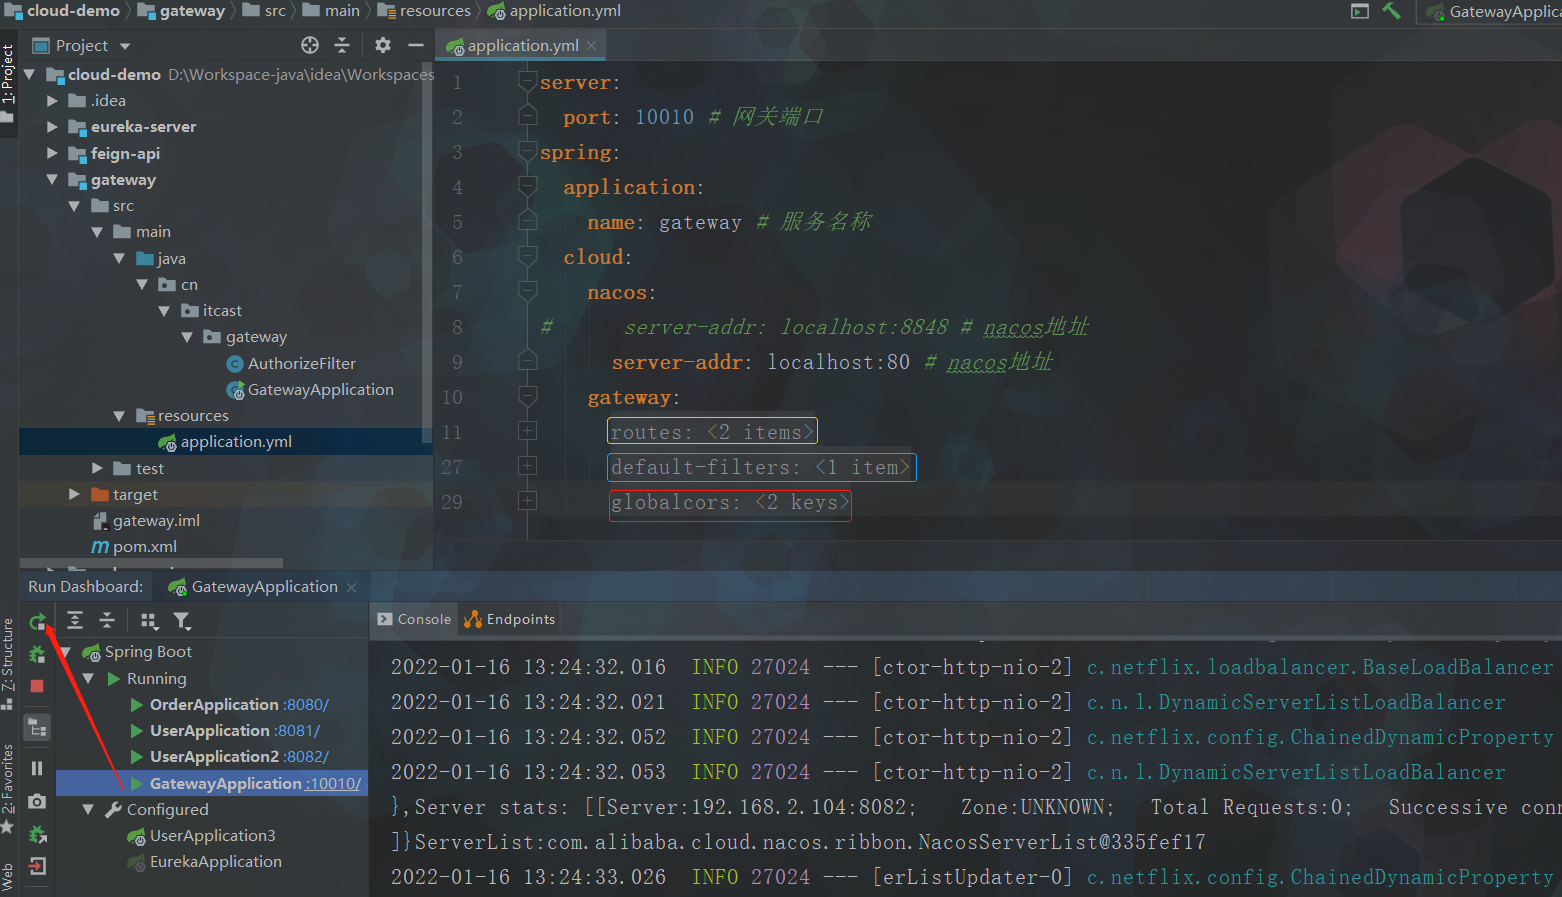This screenshot has width=1562, height=897.
Task: Click the Debug bug icon in Run Dashboard
Action: [37, 654]
